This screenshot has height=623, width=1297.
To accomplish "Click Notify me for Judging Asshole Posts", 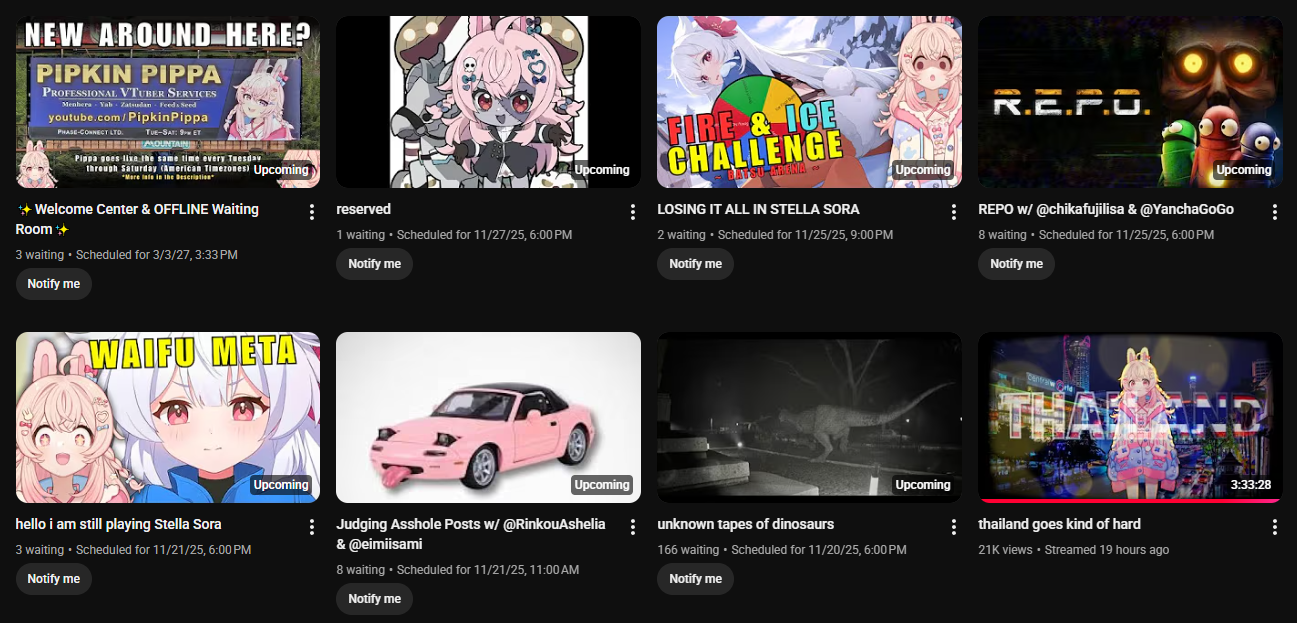I will pyautogui.click(x=375, y=599).
